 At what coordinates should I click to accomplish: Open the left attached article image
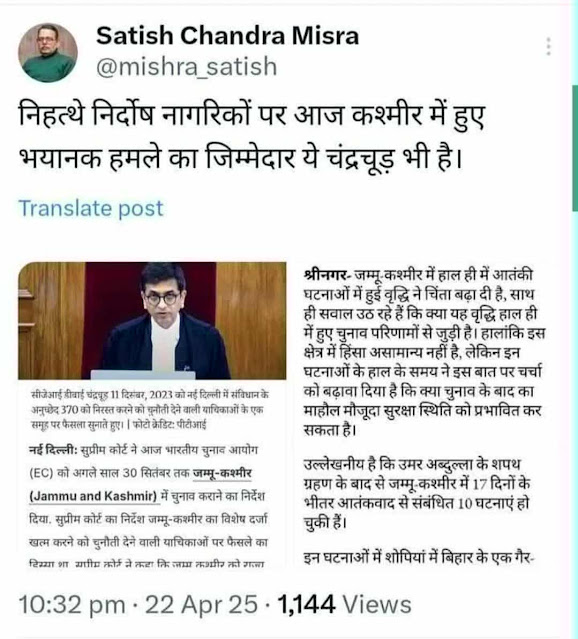152,414
